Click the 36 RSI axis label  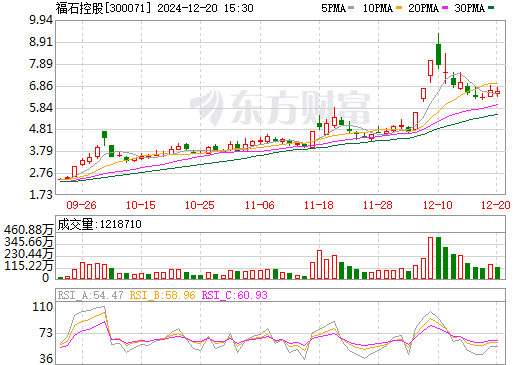(46, 359)
